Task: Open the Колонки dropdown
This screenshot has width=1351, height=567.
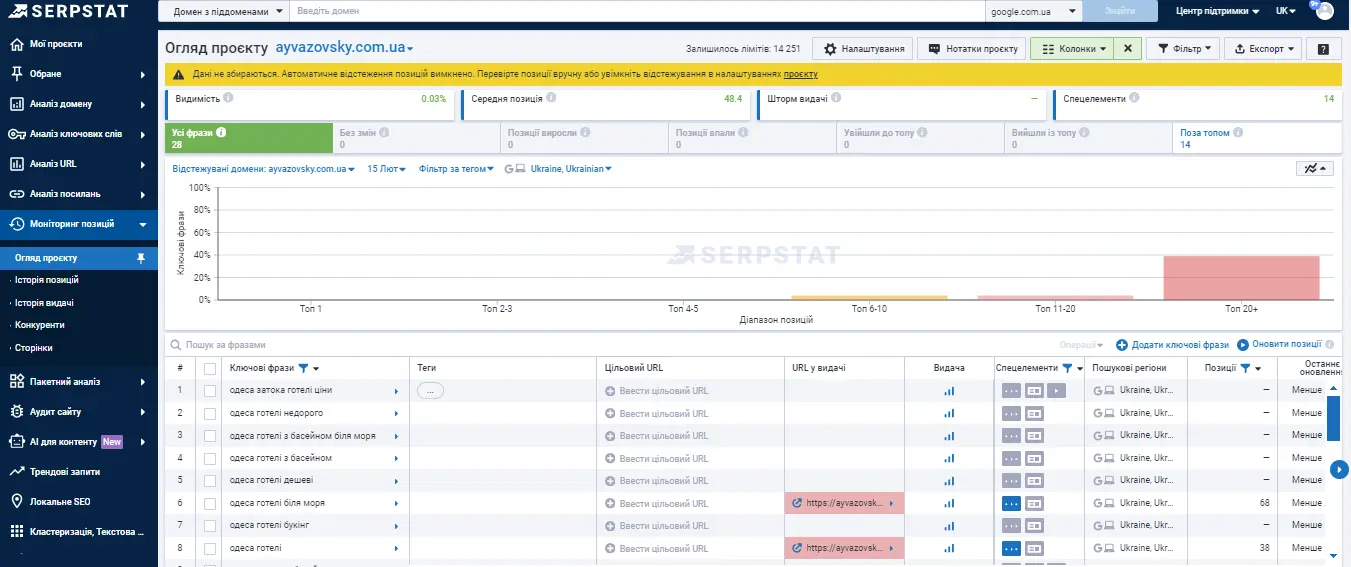Action: pyautogui.click(x=1072, y=48)
